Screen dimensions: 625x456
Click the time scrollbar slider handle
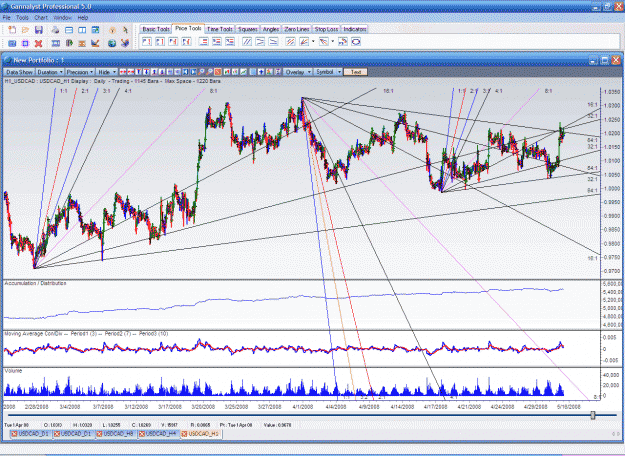tap(593, 415)
